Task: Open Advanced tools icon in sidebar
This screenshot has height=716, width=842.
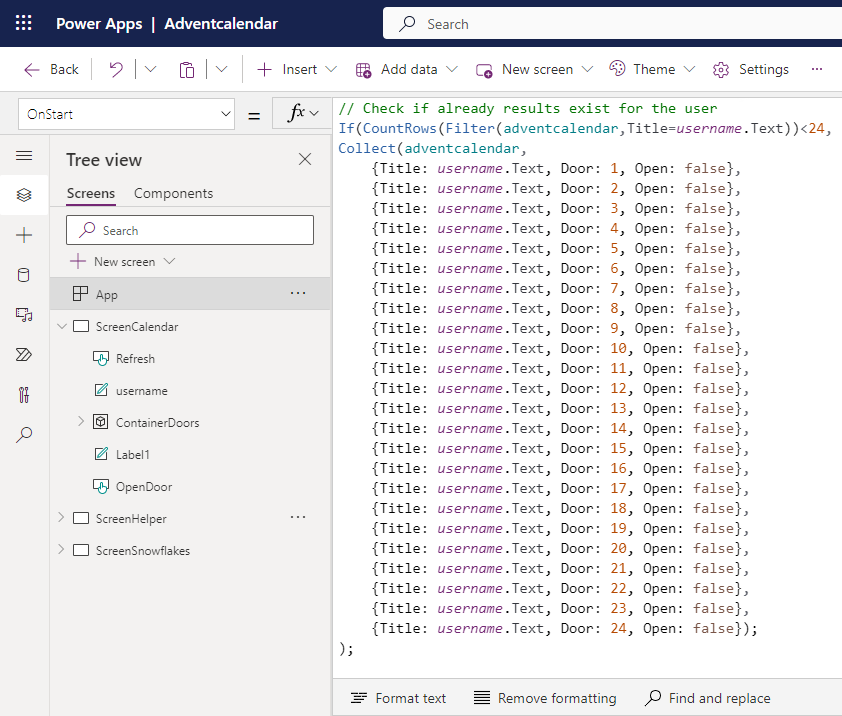Action: tap(24, 395)
